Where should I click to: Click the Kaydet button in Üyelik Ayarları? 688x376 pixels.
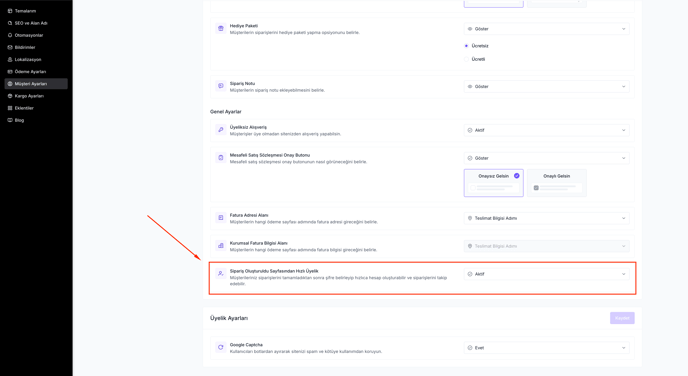622,318
